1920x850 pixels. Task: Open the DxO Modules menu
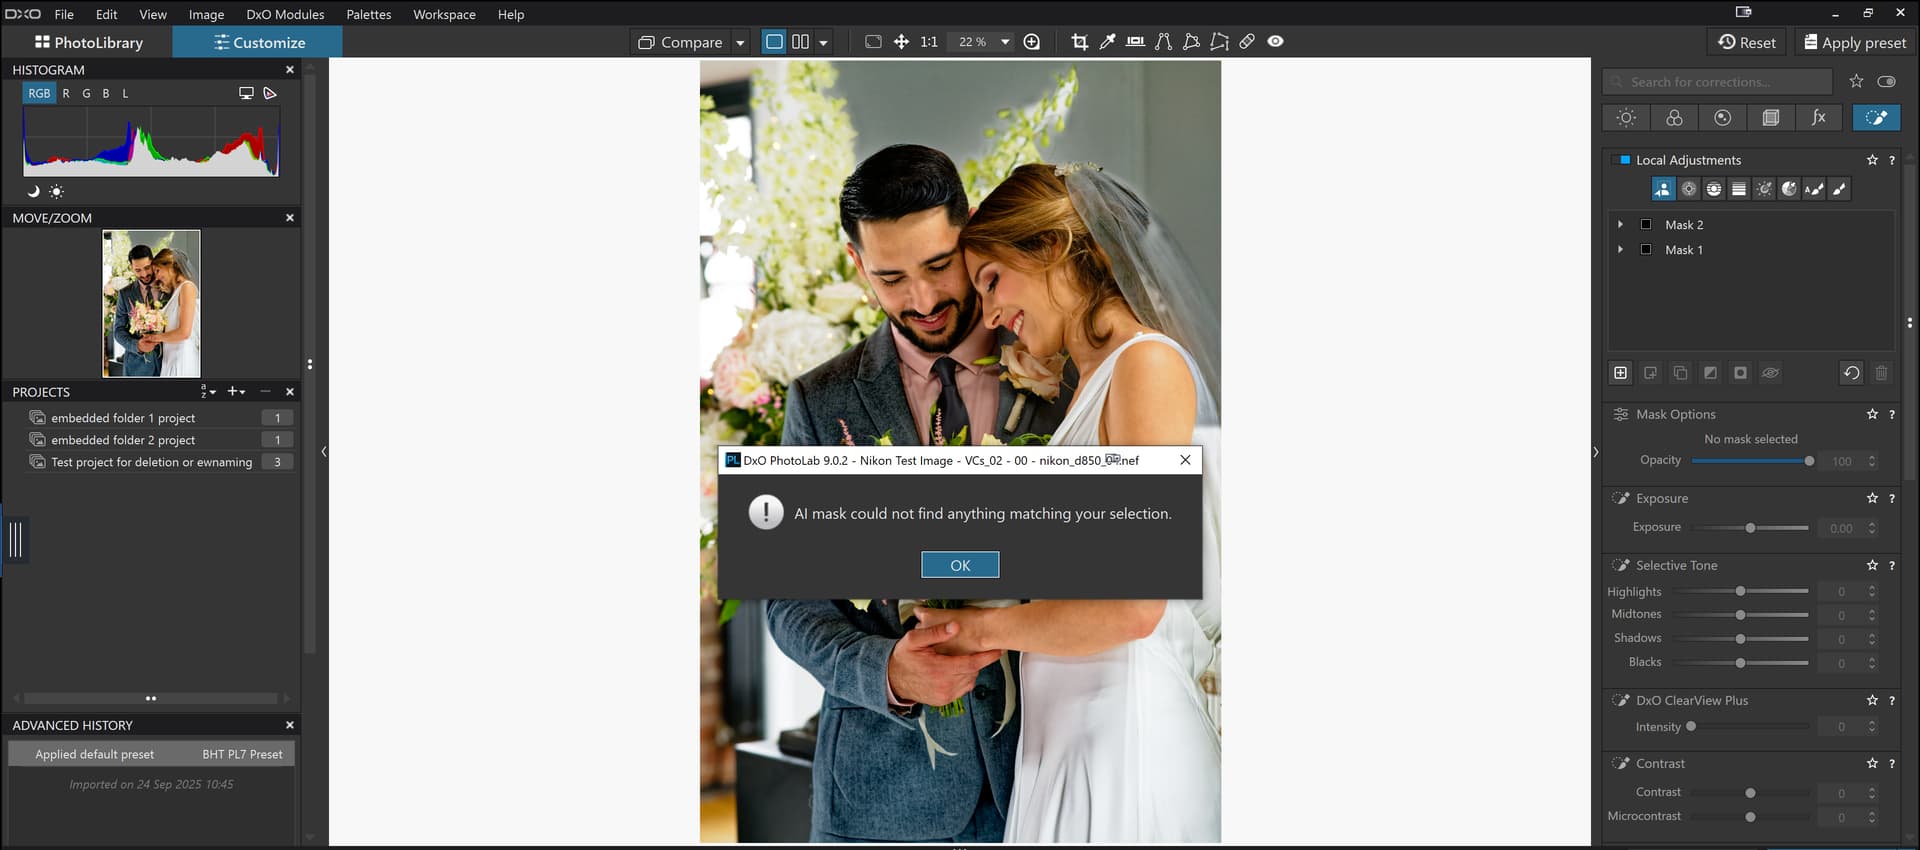285,14
